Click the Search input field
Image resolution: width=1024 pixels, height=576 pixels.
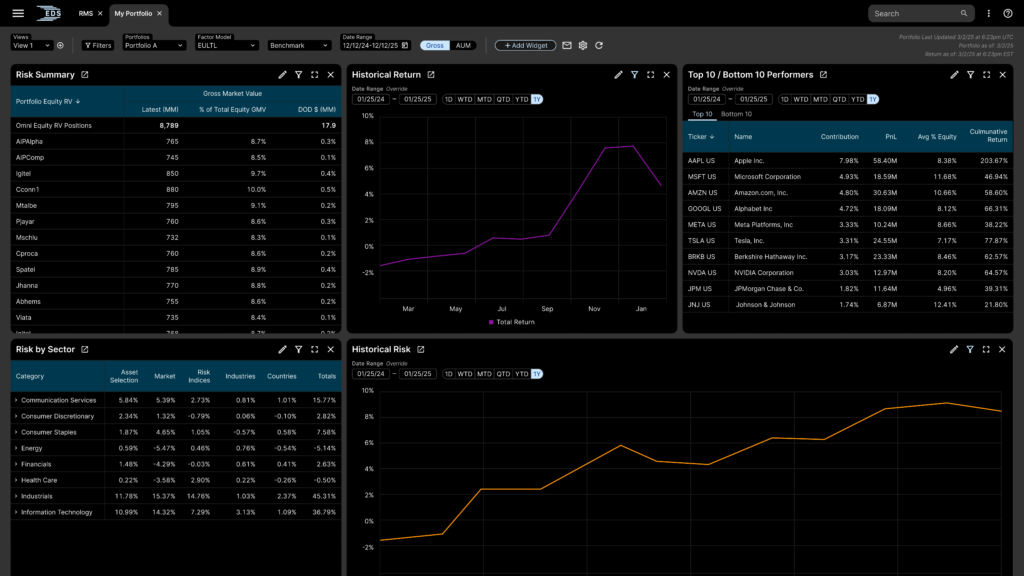pyautogui.click(x=921, y=13)
